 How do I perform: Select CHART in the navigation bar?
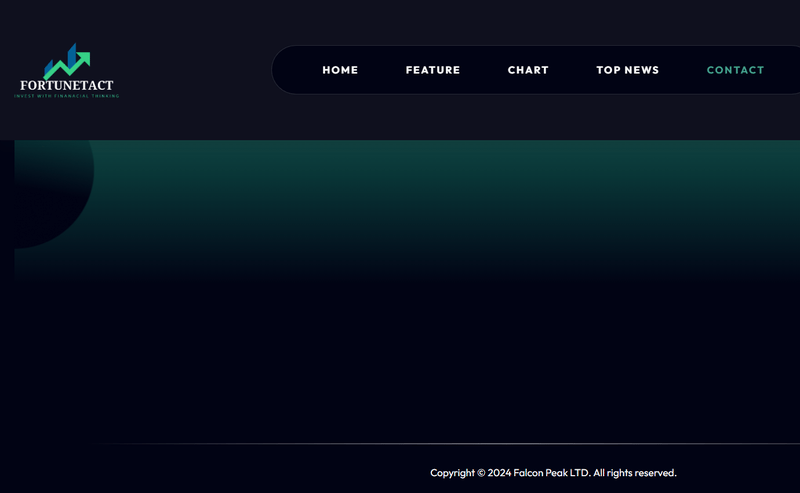pos(528,70)
